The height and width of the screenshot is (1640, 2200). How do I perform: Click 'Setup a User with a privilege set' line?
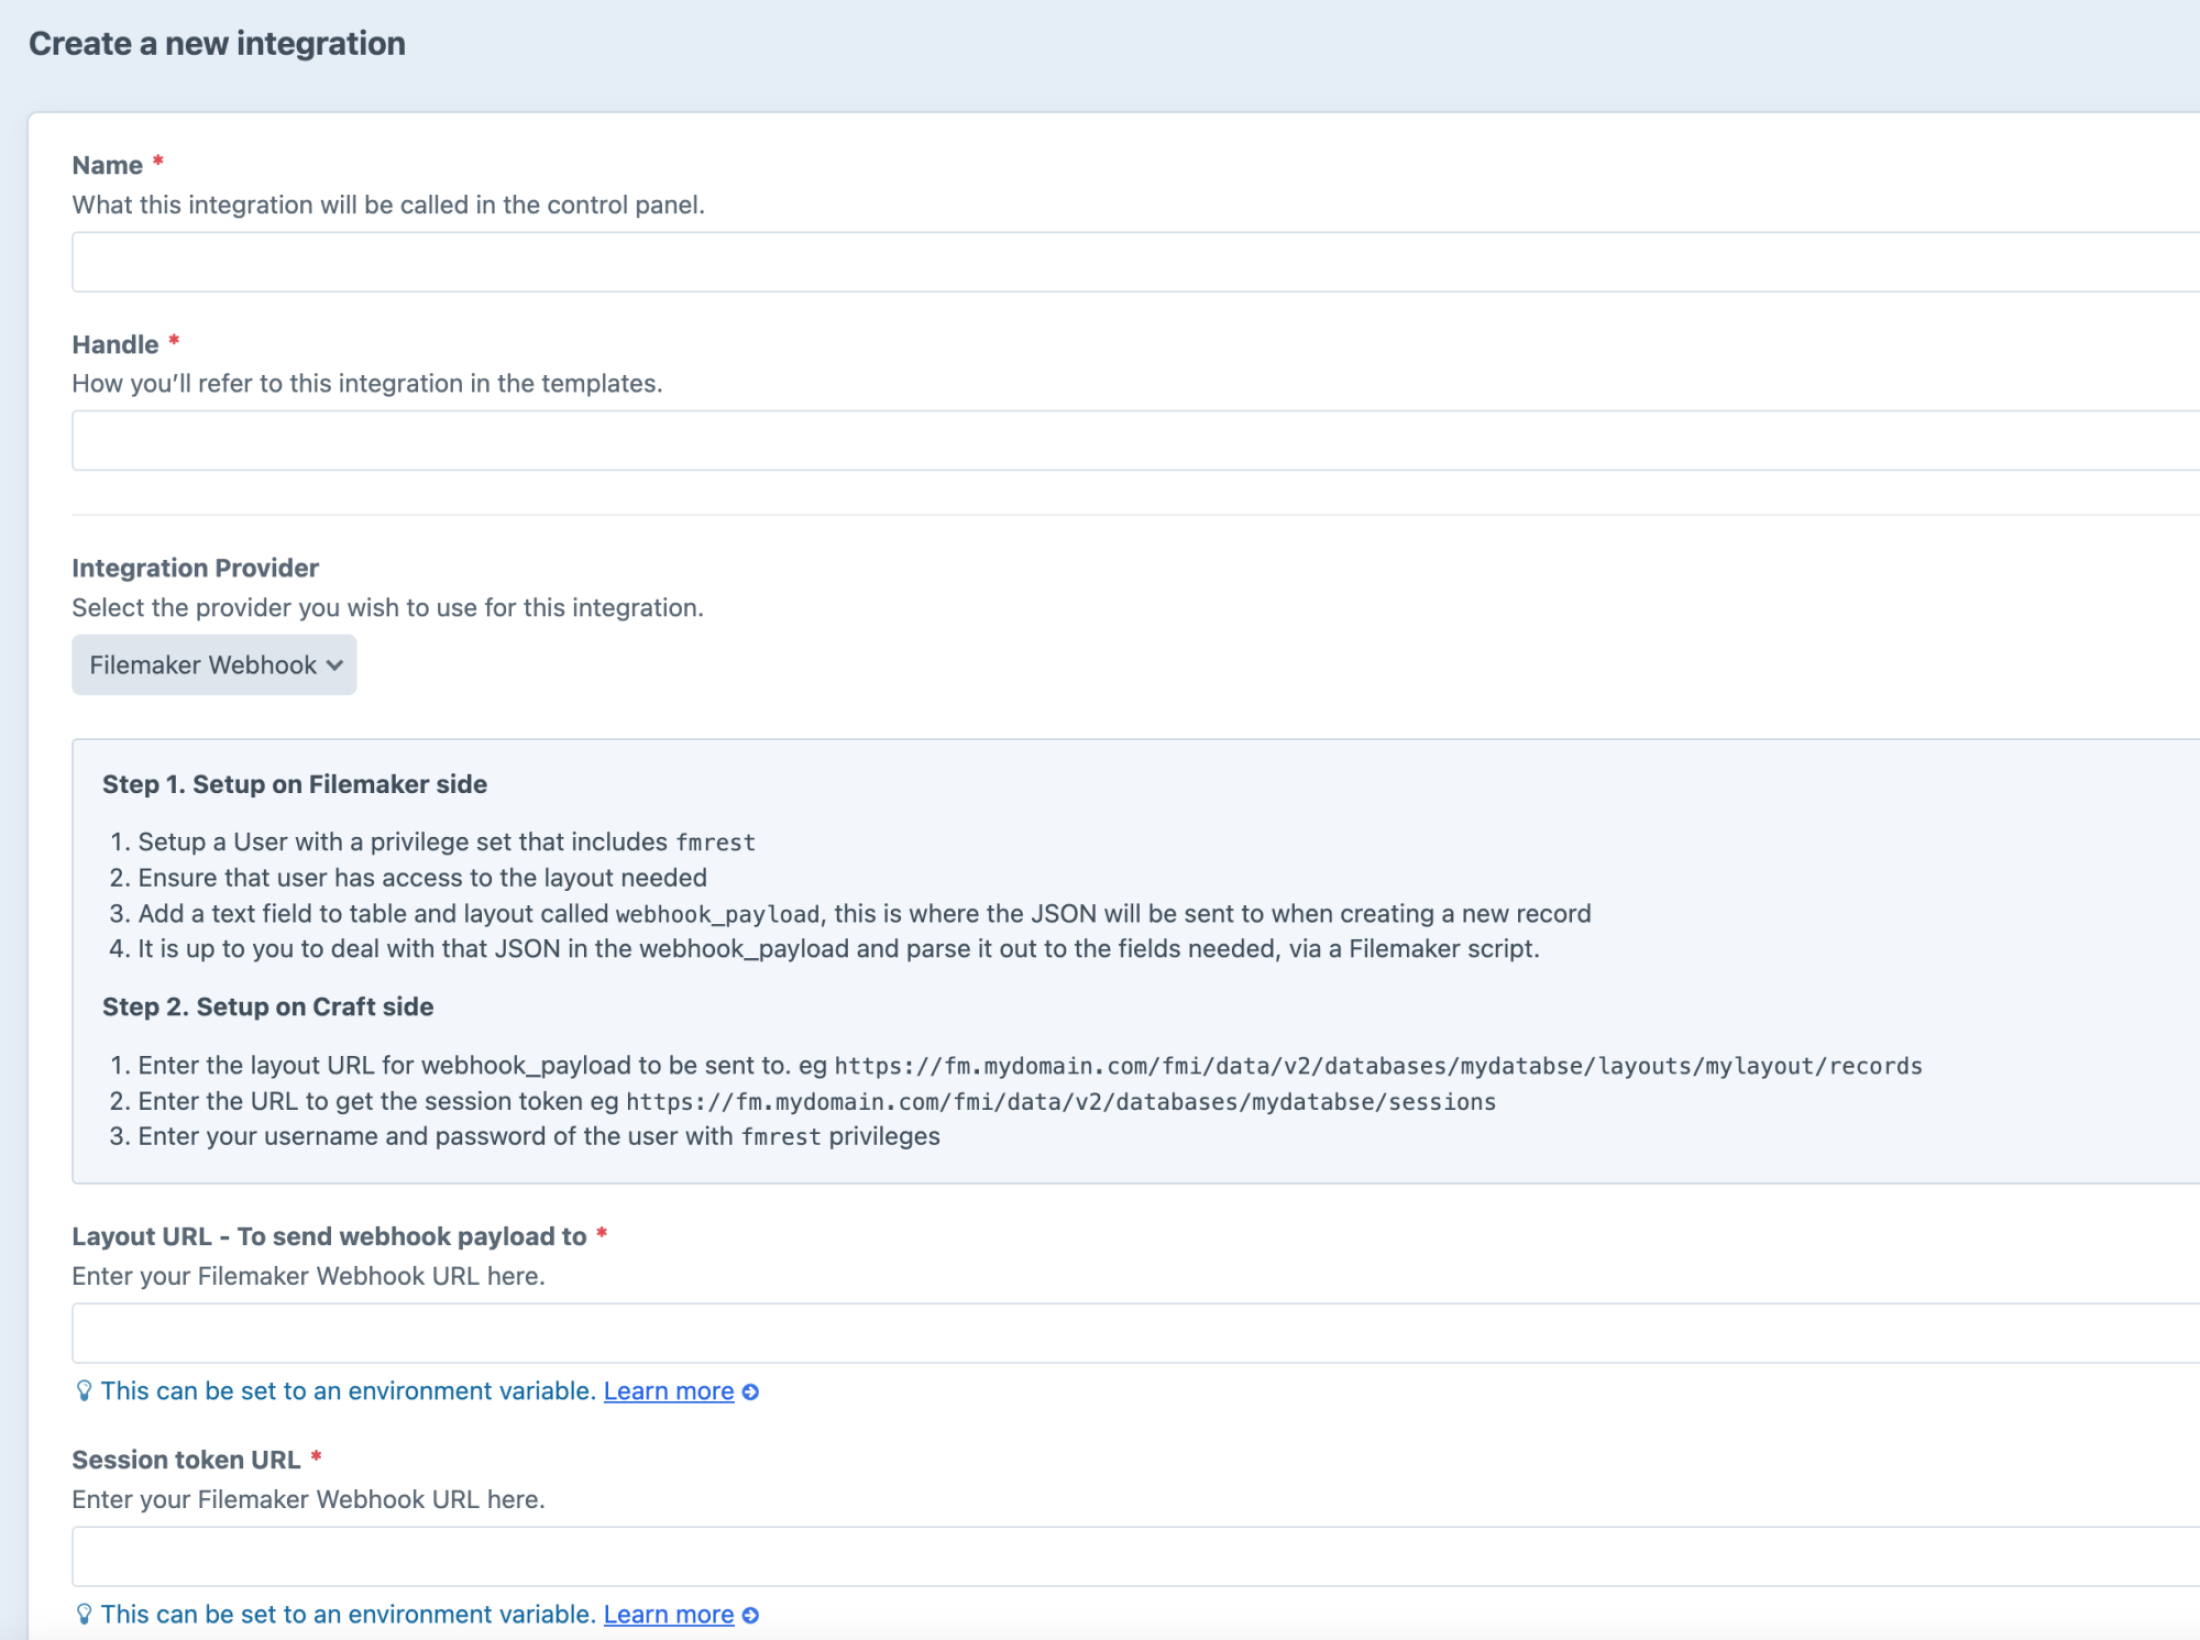[x=446, y=842]
